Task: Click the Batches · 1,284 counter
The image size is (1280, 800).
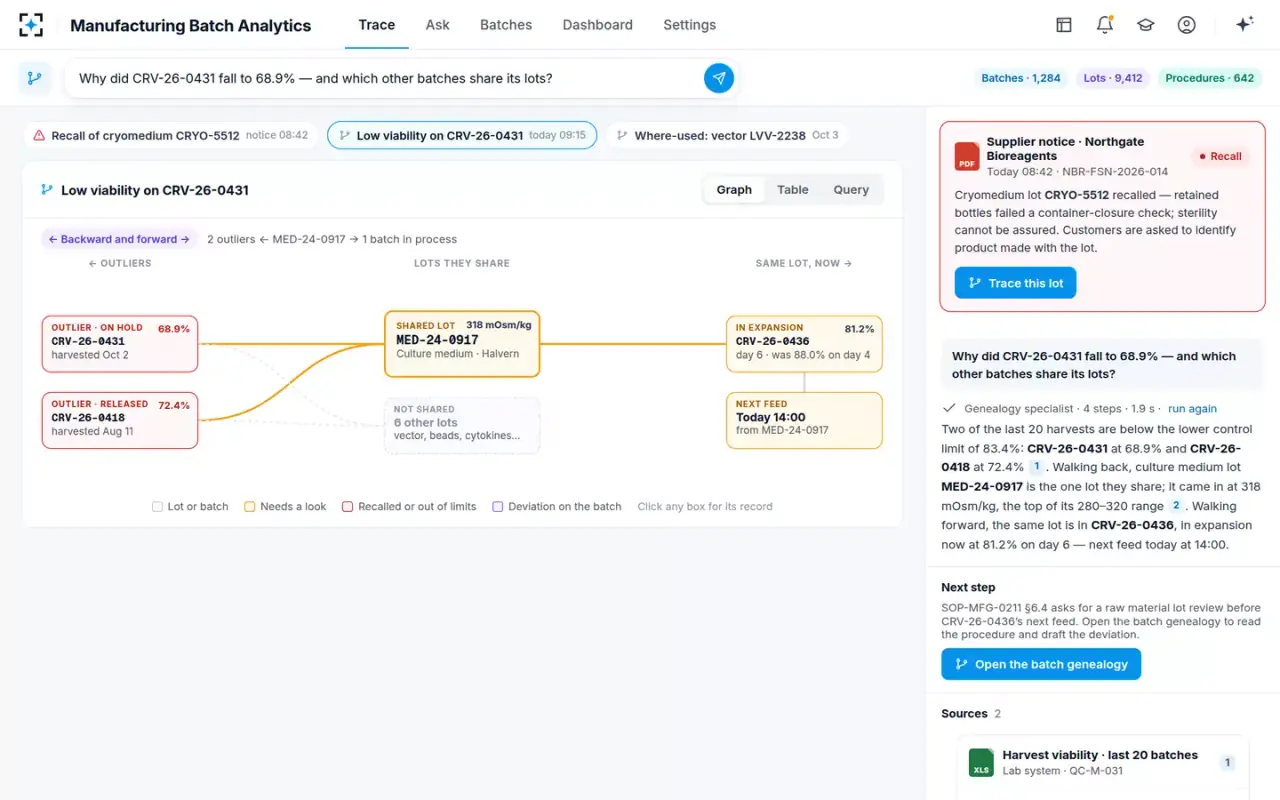Action: click(x=1021, y=78)
